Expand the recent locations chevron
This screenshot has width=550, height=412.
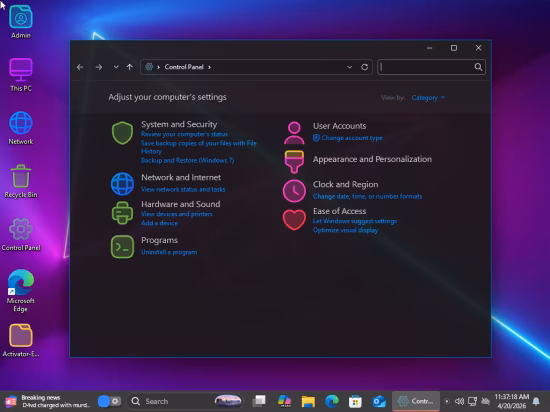[116, 67]
